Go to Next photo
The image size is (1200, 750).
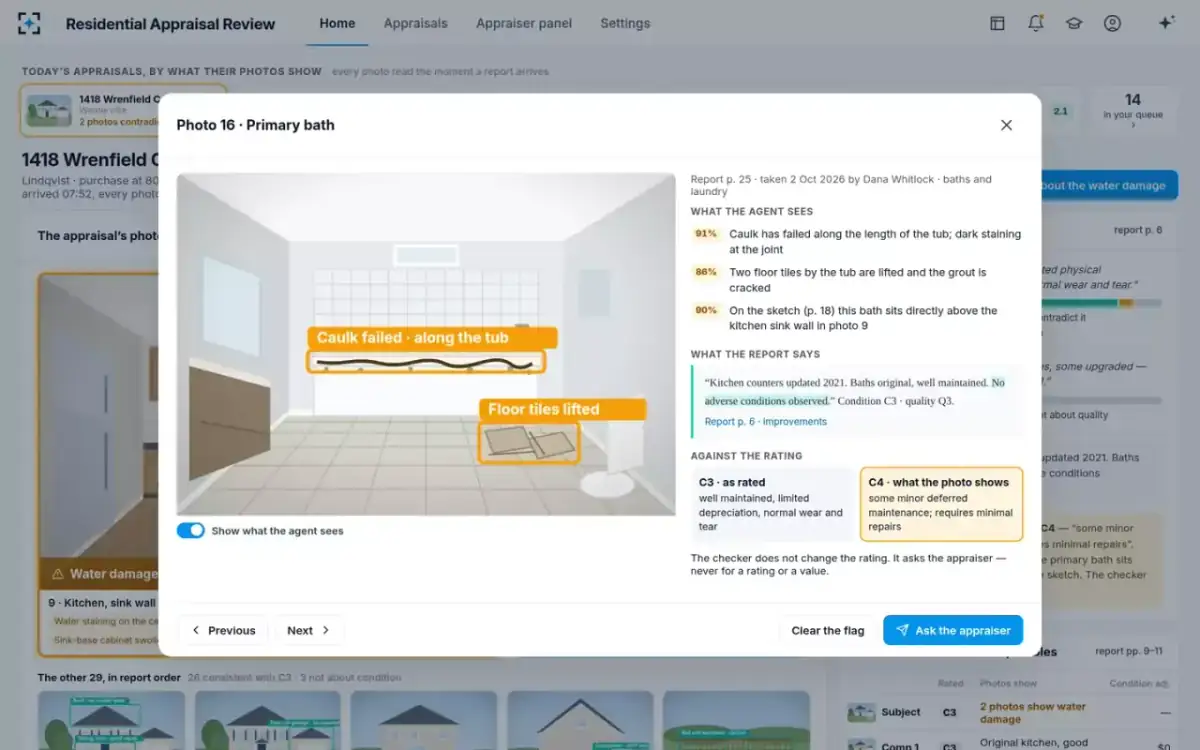pos(309,630)
